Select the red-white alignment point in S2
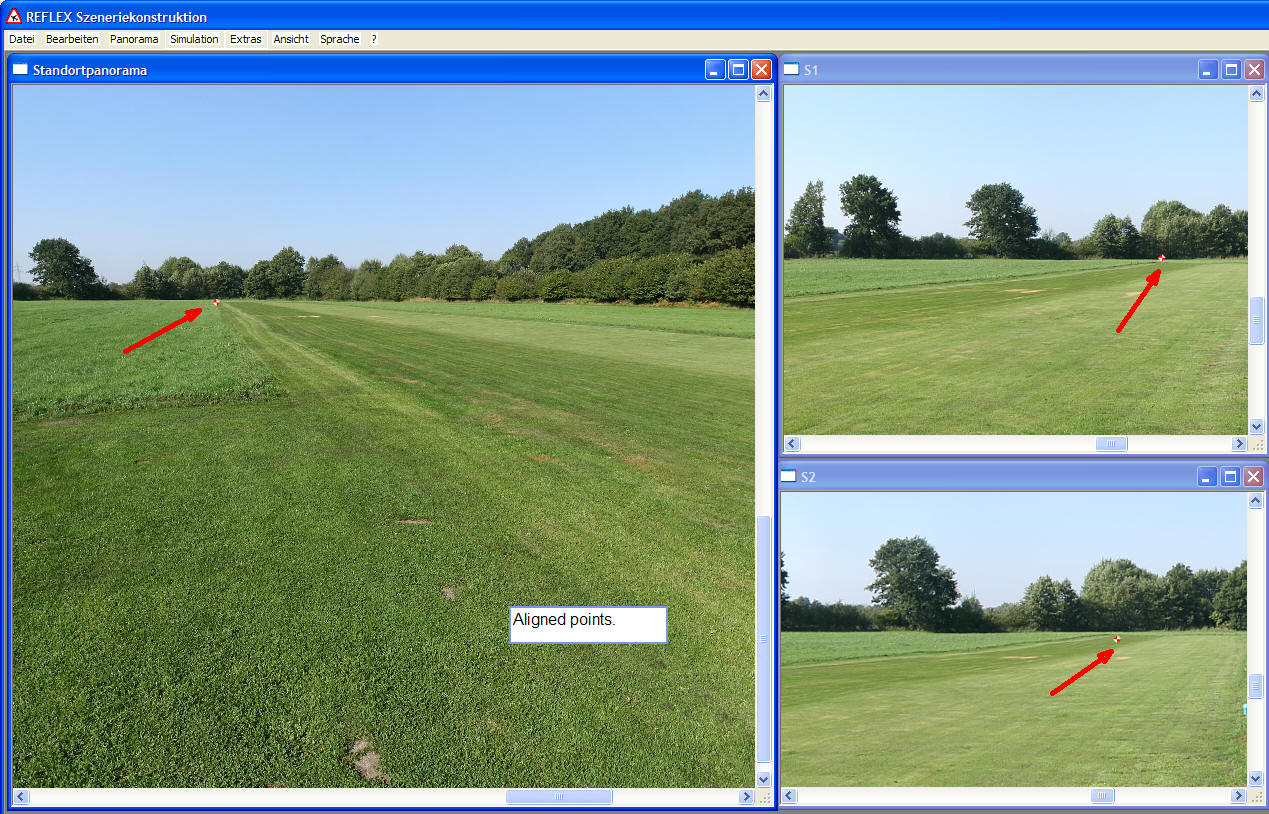Image resolution: width=1269 pixels, height=814 pixels. point(1116,639)
